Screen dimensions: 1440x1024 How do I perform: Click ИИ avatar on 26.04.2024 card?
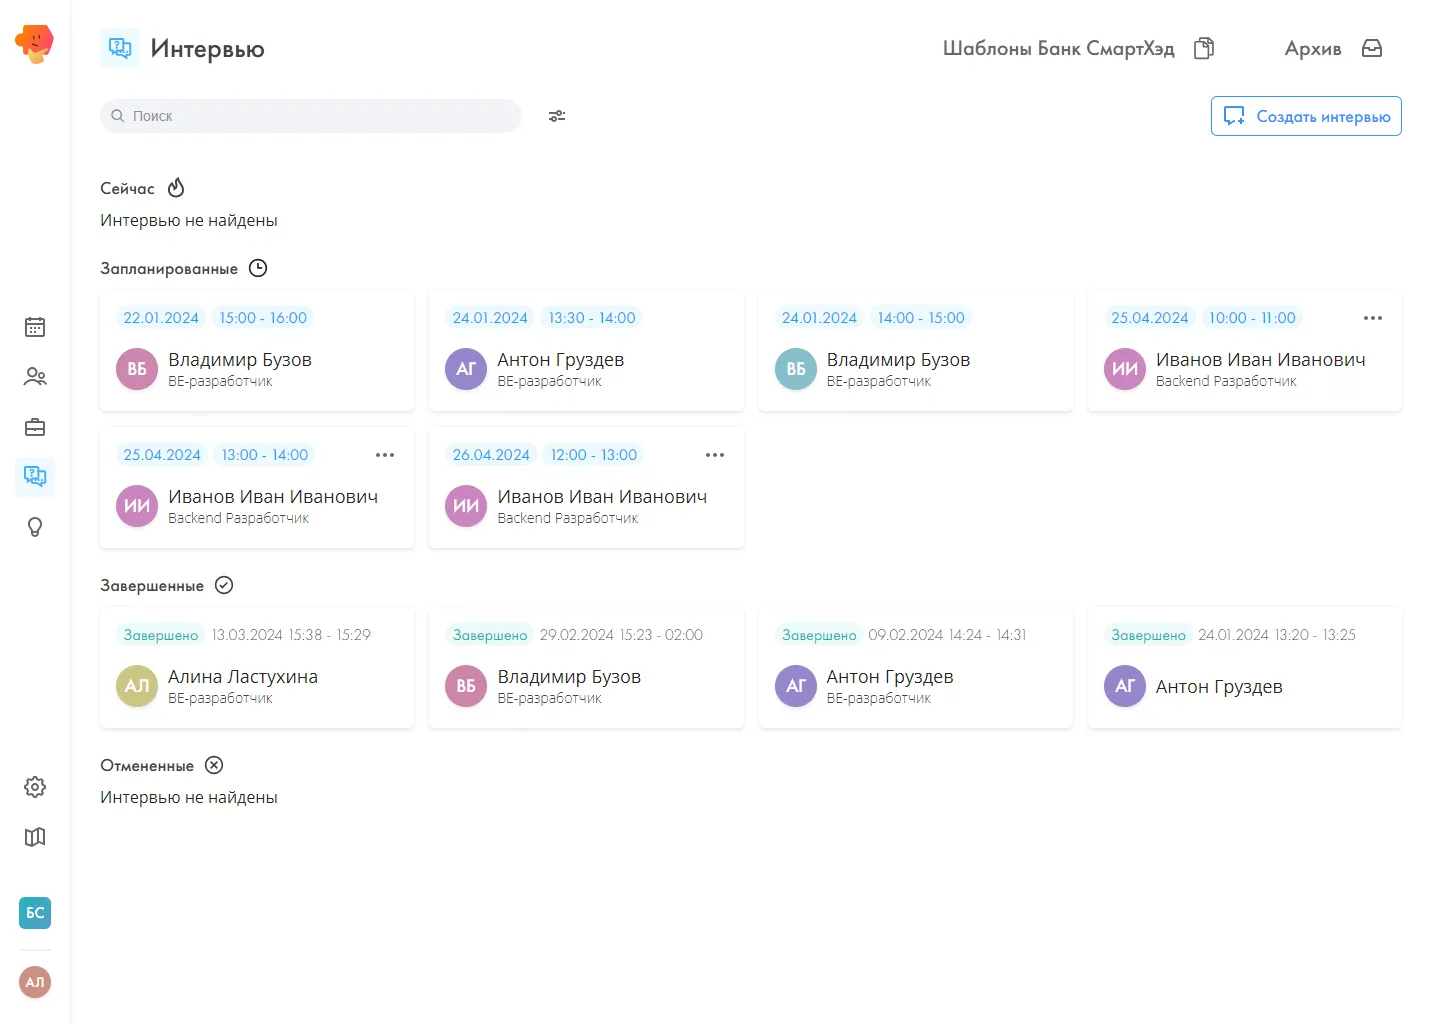466,506
